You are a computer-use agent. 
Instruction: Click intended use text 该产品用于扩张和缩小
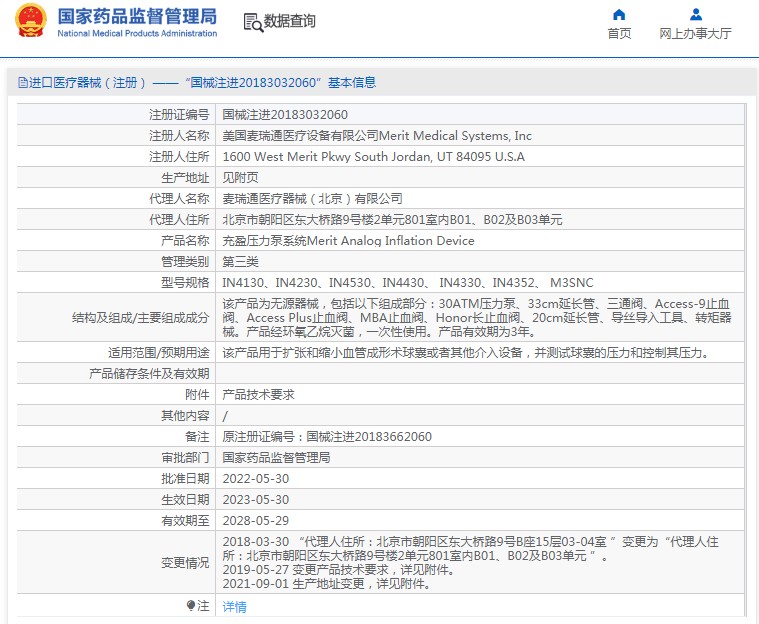[x=468, y=352]
